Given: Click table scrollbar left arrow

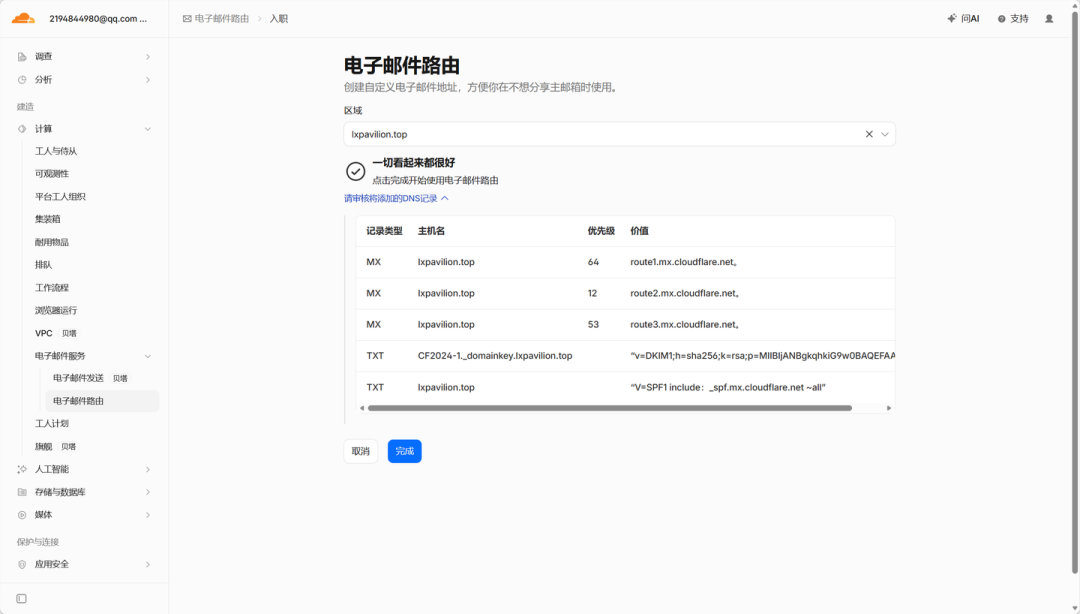Looking at the screenshot, I should coord(362,408).
